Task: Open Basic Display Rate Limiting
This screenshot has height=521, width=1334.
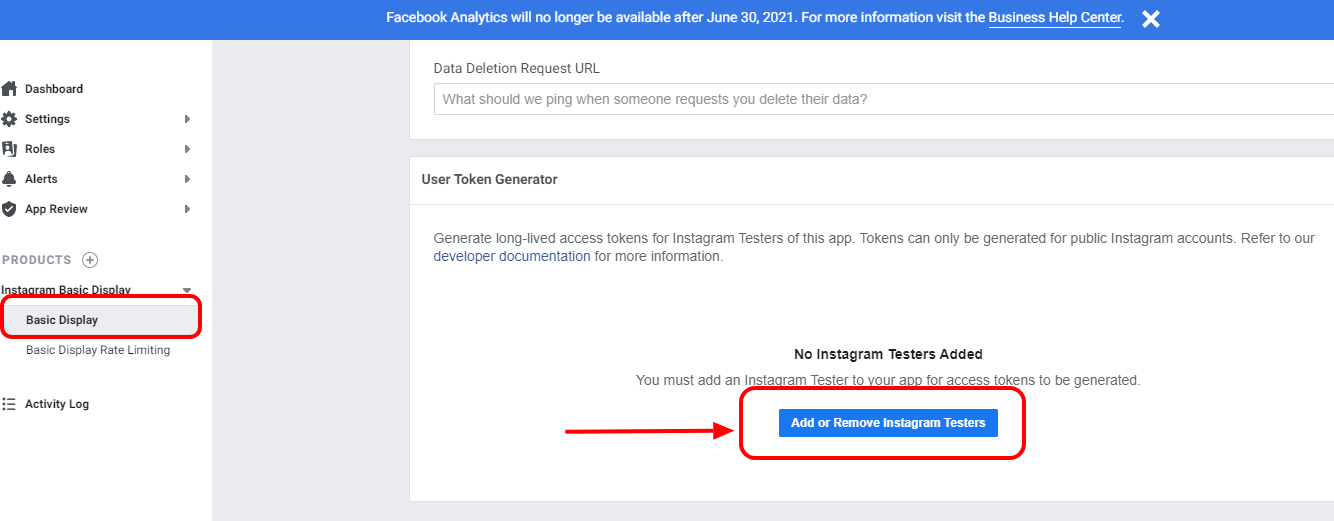Action: [x=98, y=350]
